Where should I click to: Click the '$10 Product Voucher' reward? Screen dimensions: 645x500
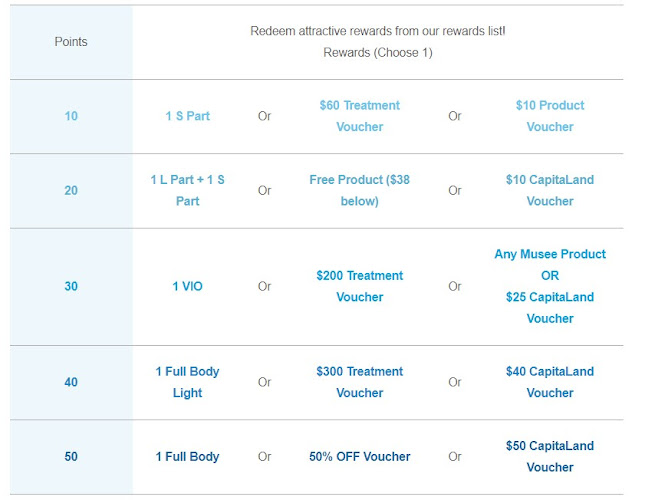550,116
